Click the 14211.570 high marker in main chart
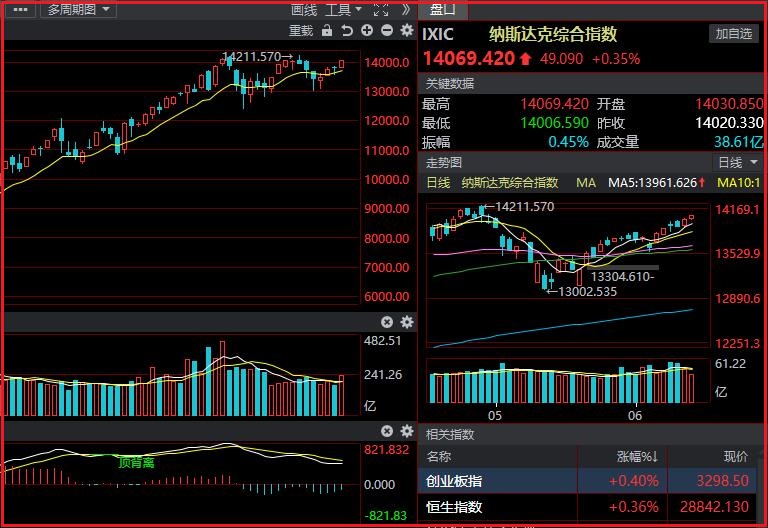The height and width of the screenshot is (528, 768). pos(257,57)
